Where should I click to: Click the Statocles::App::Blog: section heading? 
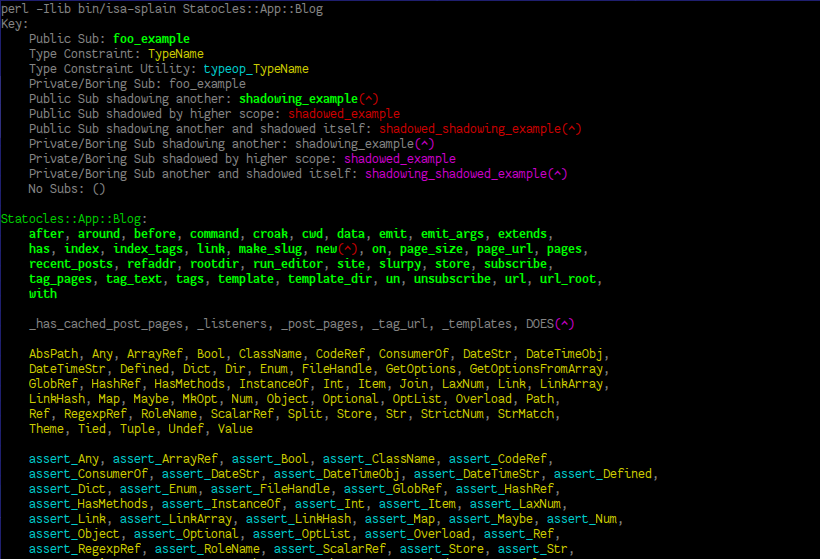coord(74,219)
